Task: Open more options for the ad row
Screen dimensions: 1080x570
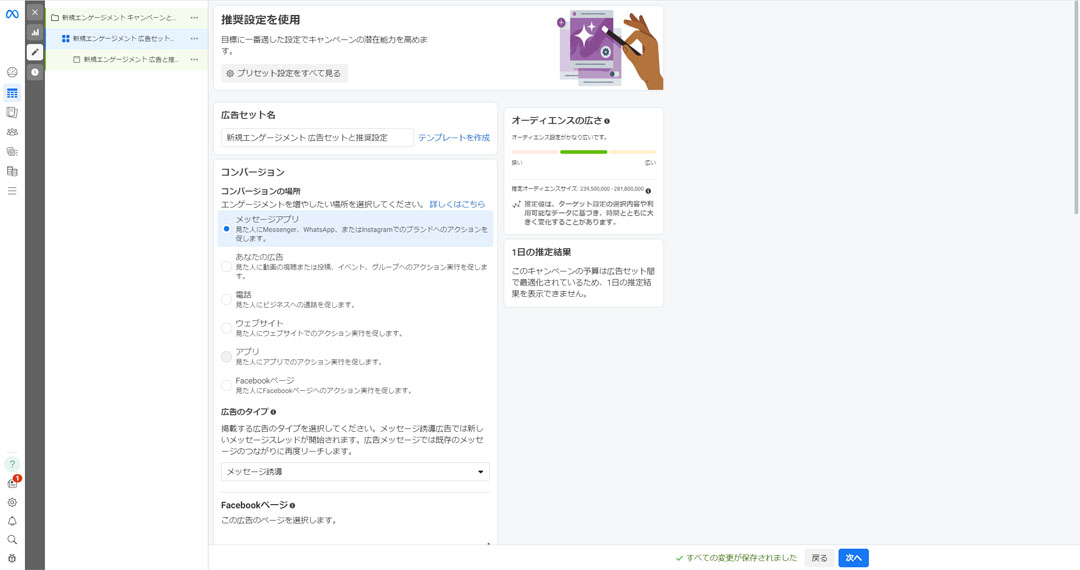Action: click(x=194, y=60)
